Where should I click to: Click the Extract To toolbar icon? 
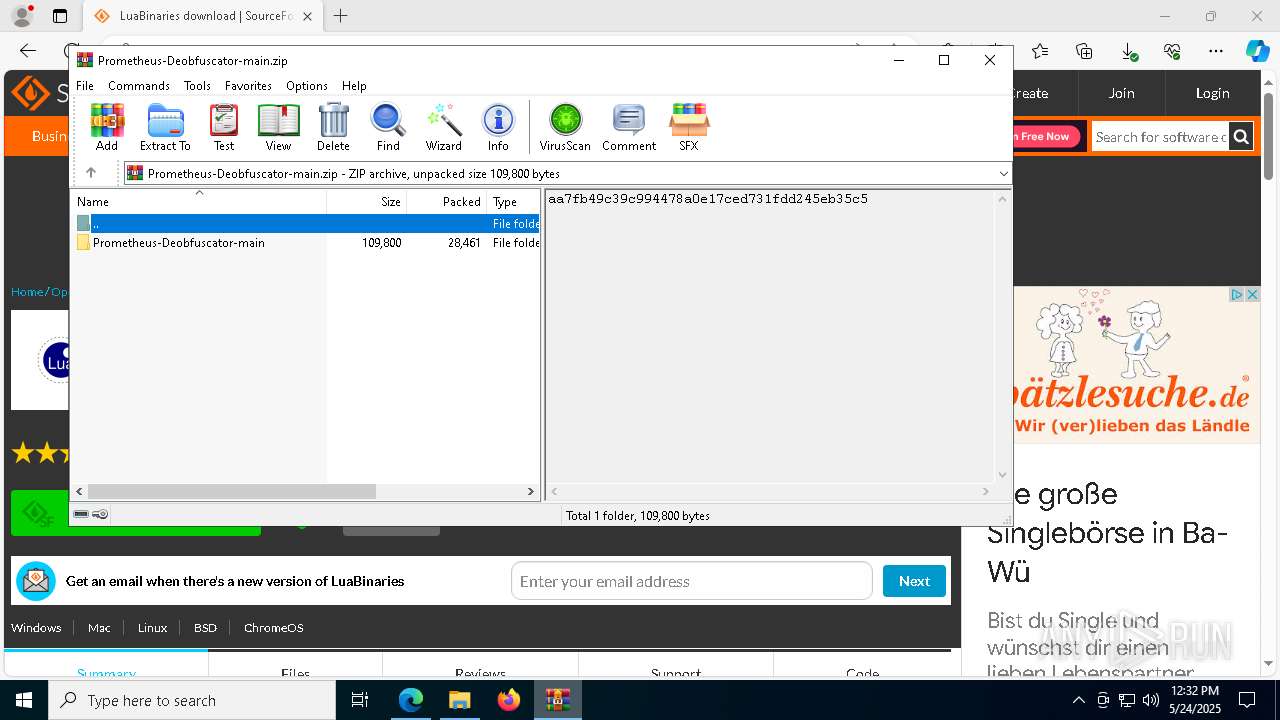click(x=165, y=127)
